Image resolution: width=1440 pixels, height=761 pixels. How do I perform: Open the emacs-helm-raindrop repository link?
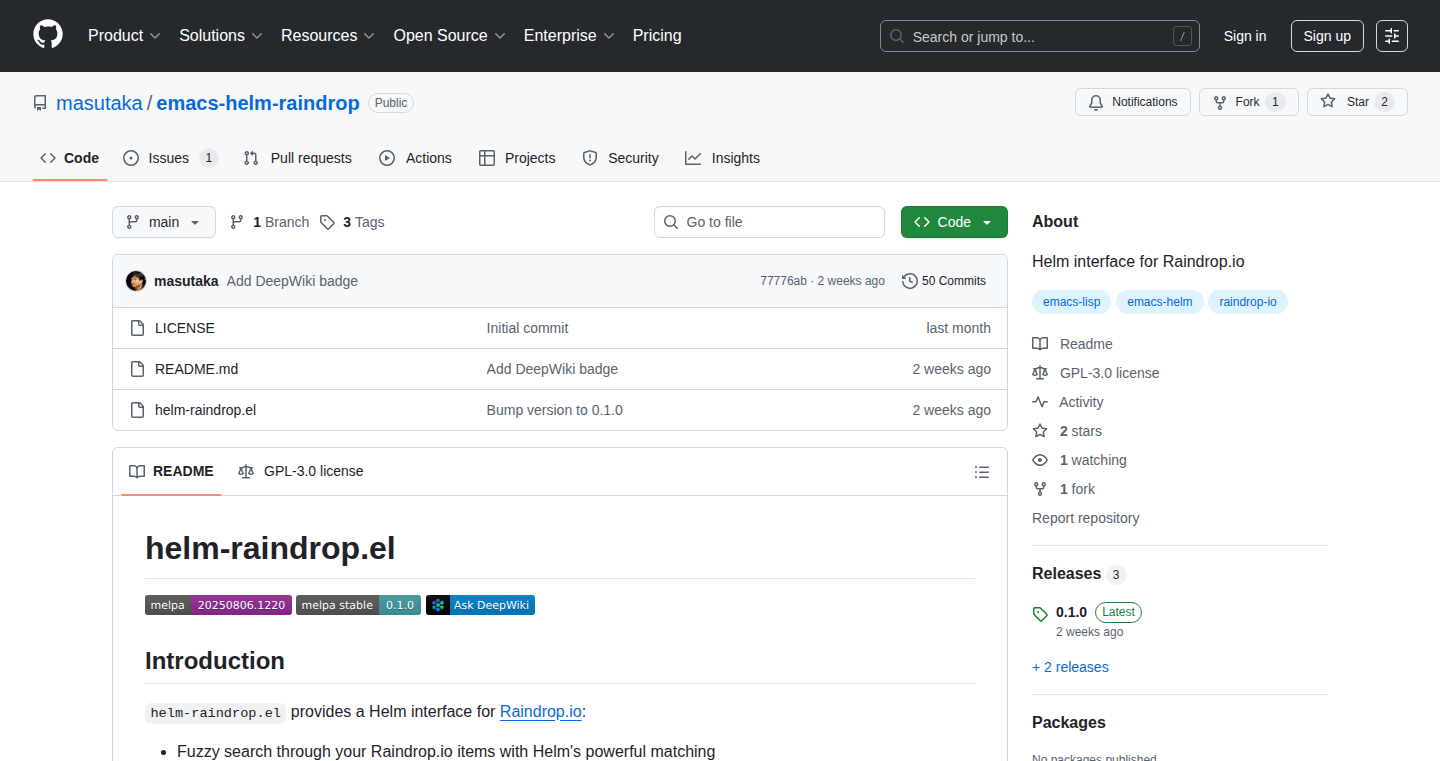(x=258, y=103)
